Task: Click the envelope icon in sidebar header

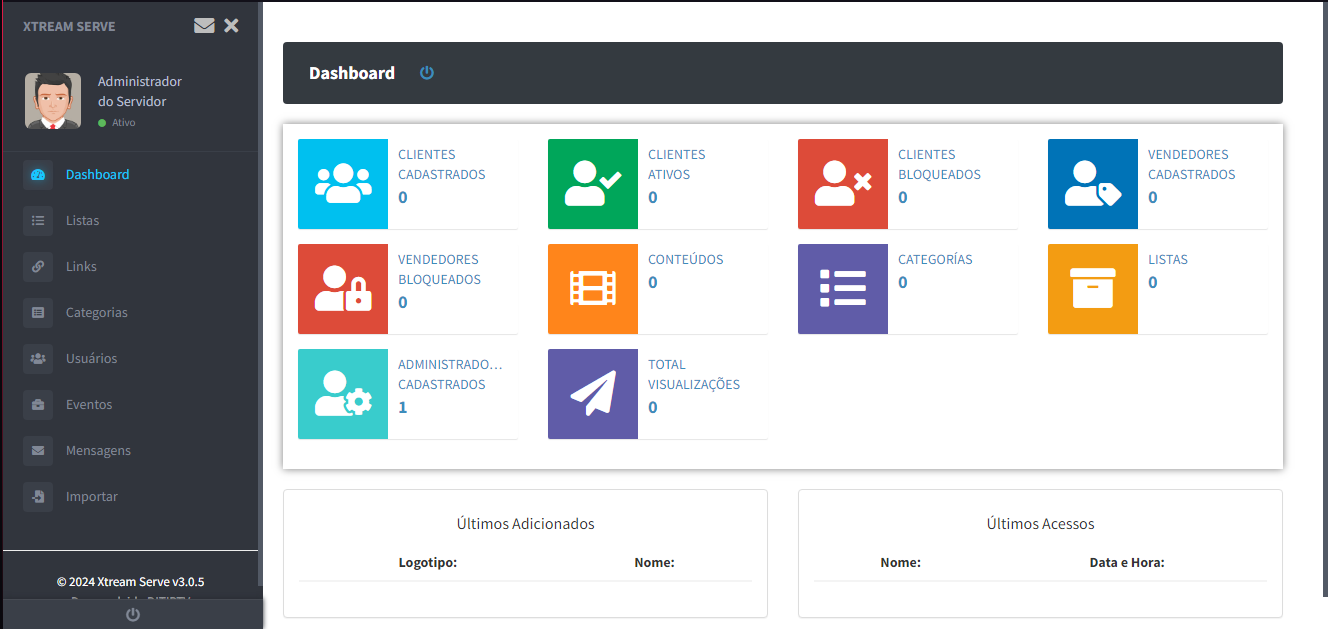Action: [x=204, y=26]
